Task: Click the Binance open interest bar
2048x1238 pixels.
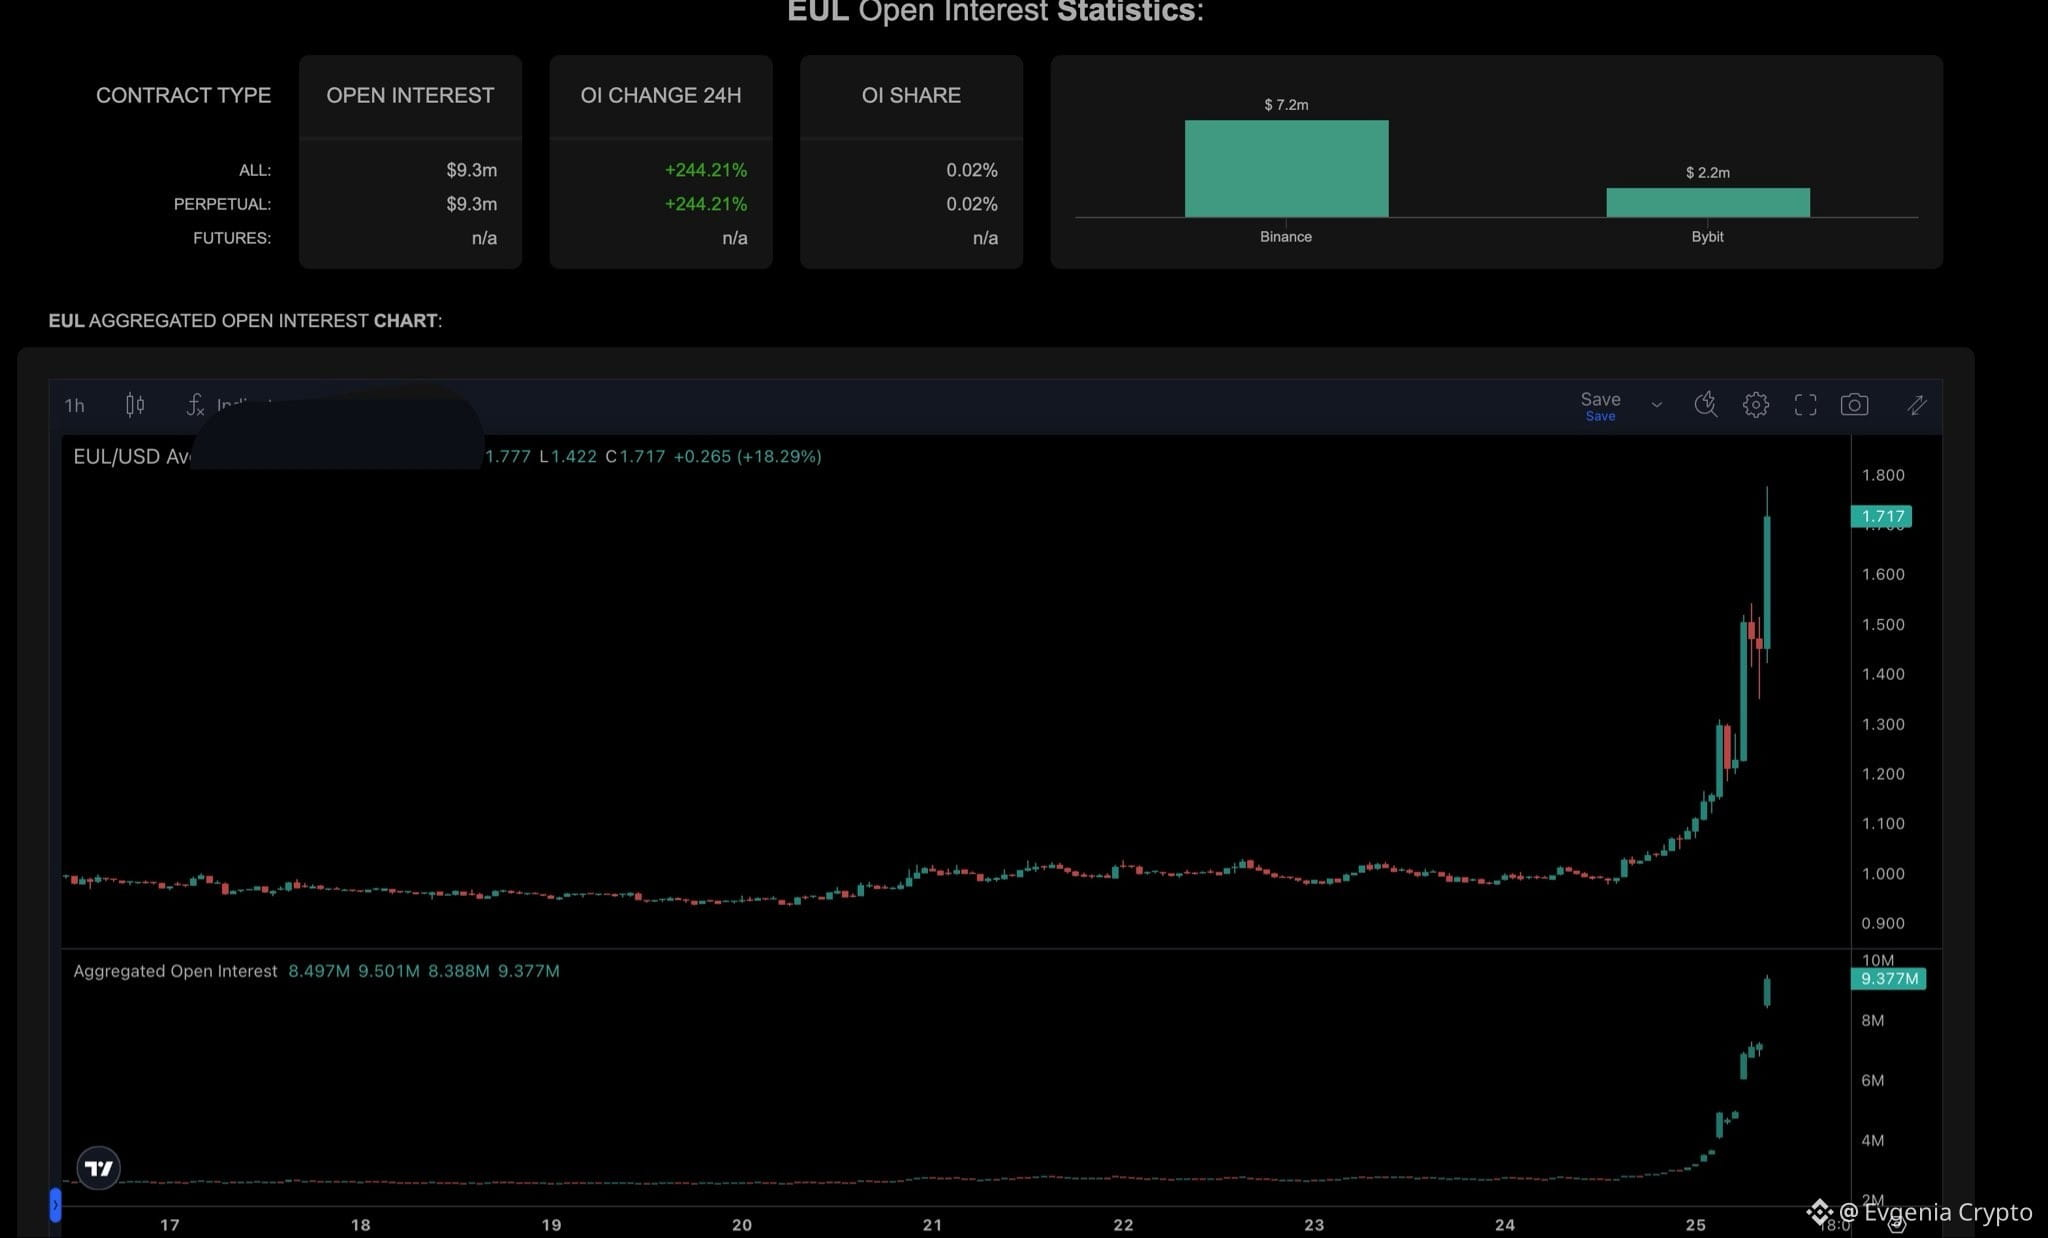Action: [1286, 168]
